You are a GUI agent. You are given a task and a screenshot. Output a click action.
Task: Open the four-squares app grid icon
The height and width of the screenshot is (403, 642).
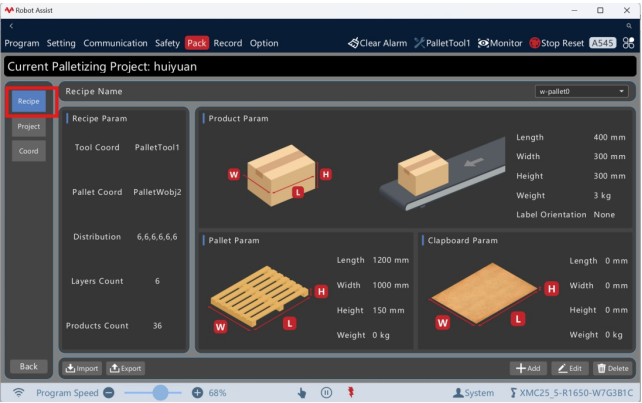(628, 43)
